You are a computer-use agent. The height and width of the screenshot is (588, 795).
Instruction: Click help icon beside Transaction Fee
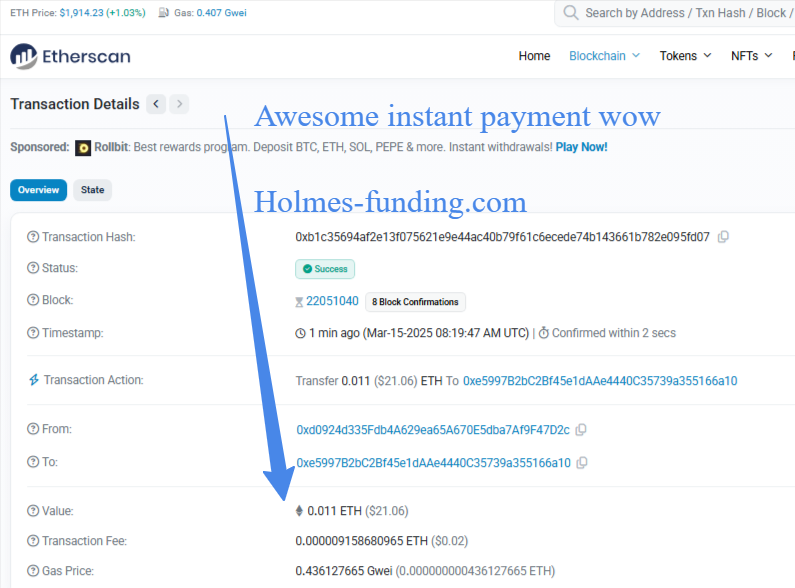pyautogui.click(x=33, y=541)
